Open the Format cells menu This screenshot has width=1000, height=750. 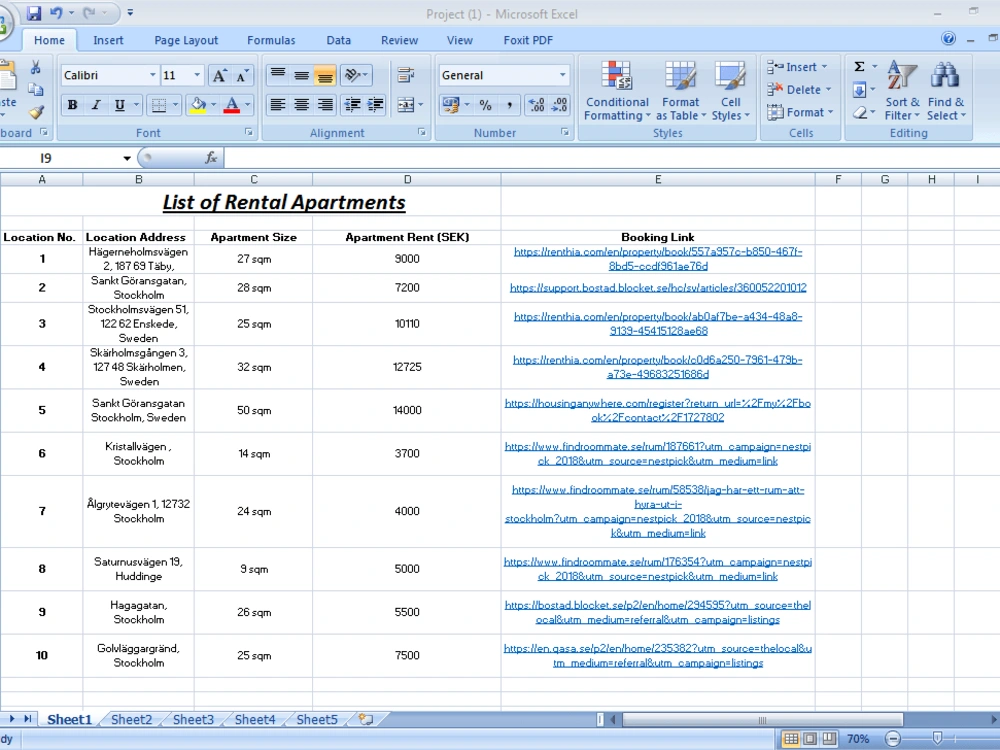(x=800, y=112)
